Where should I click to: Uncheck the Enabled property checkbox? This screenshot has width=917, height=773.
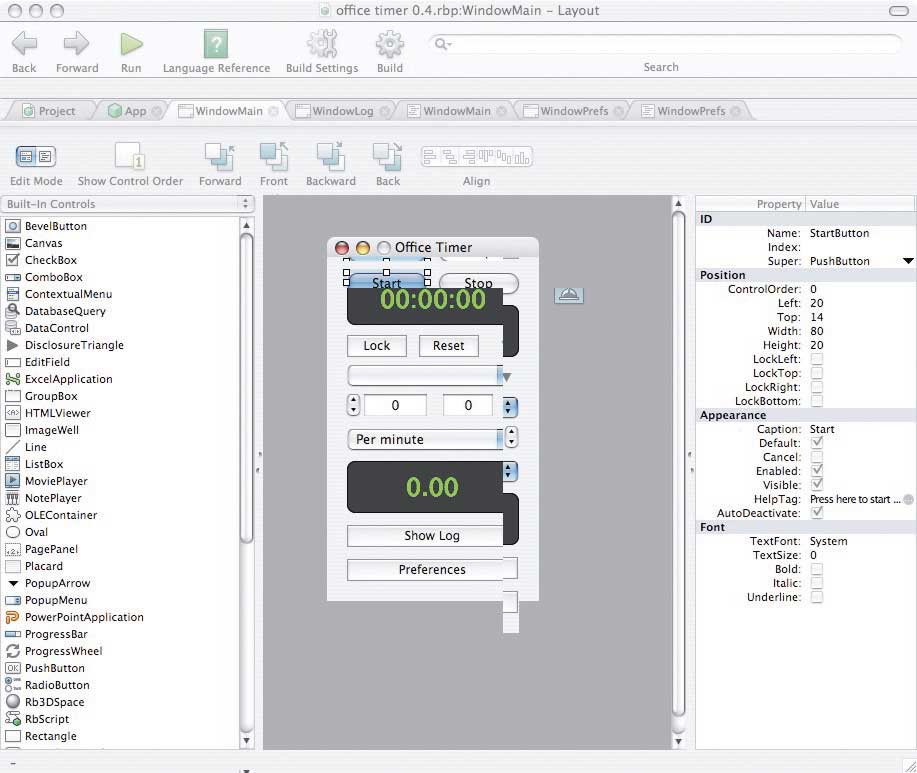coord(817,471)
